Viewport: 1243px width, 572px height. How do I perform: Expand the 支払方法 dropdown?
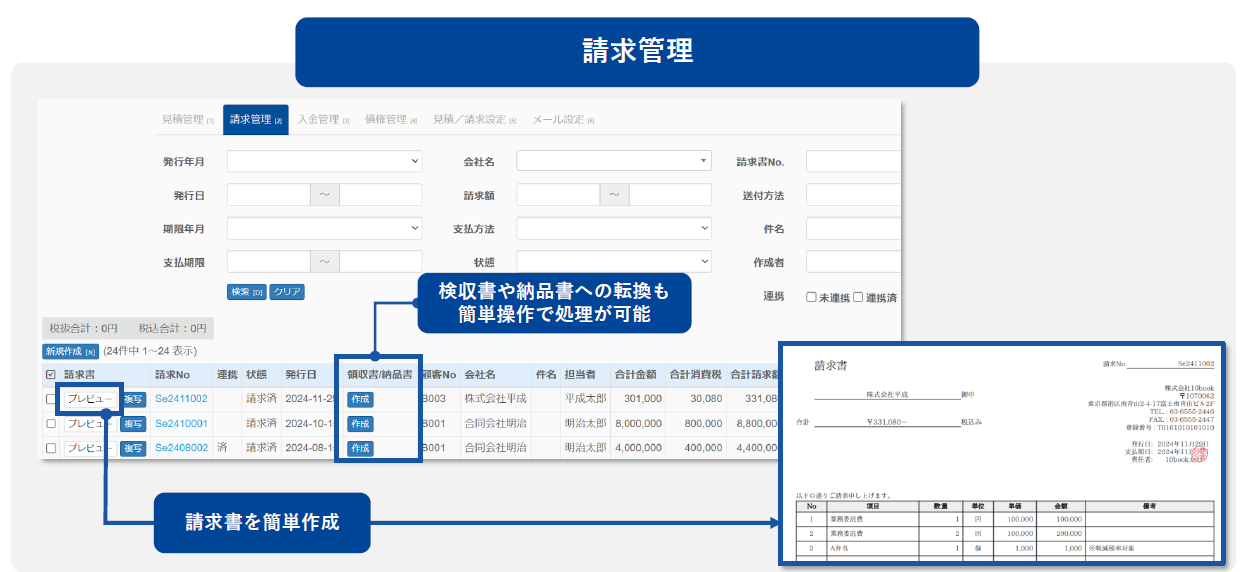[613, 228]
